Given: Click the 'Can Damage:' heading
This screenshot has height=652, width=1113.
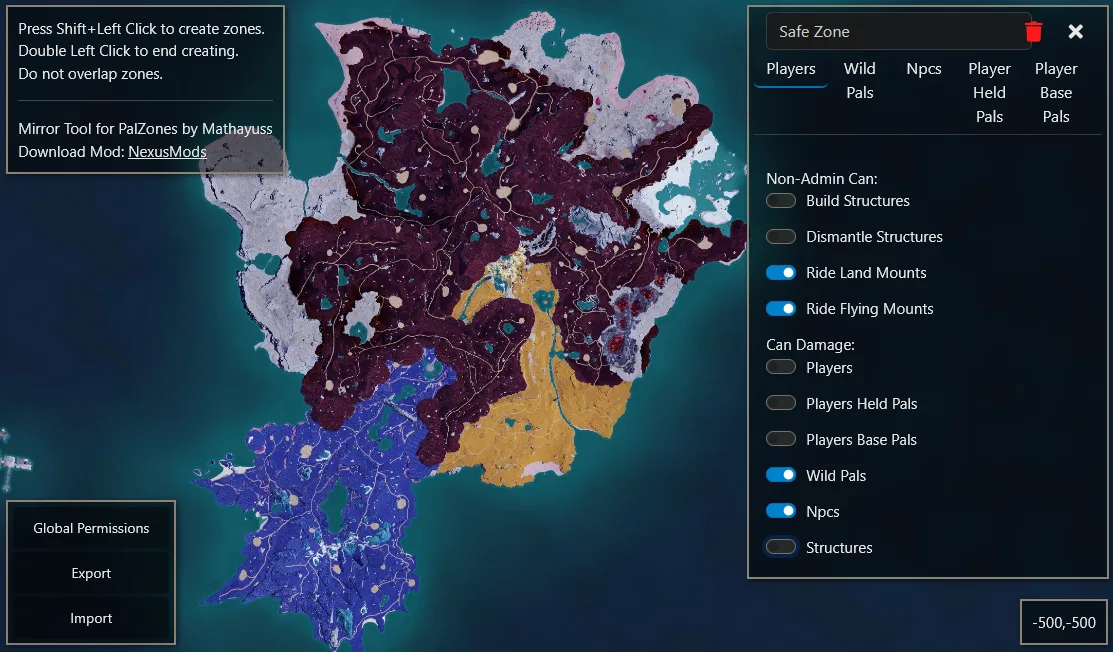Looking at the screenshot, I should [810, 345].
